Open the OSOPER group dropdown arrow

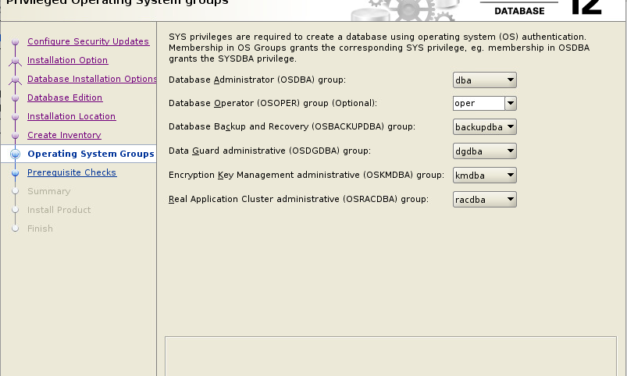(511, 103)
